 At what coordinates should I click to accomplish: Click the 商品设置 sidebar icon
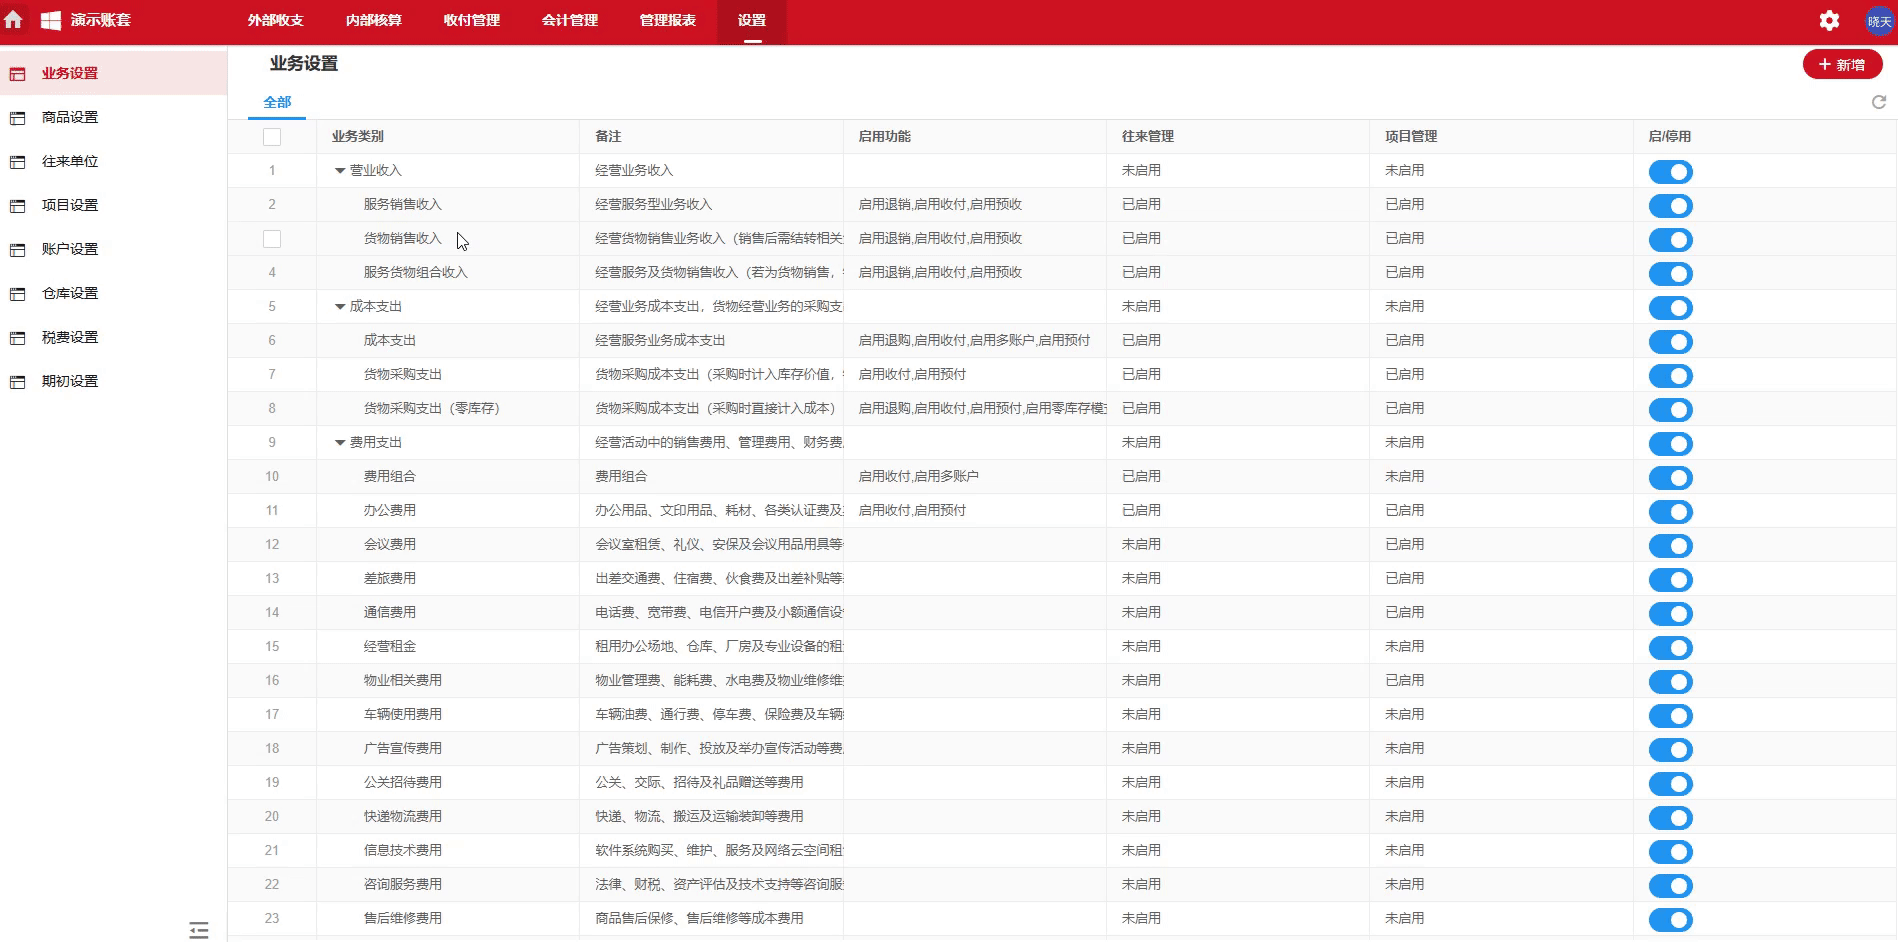click(x=17, y=118)
